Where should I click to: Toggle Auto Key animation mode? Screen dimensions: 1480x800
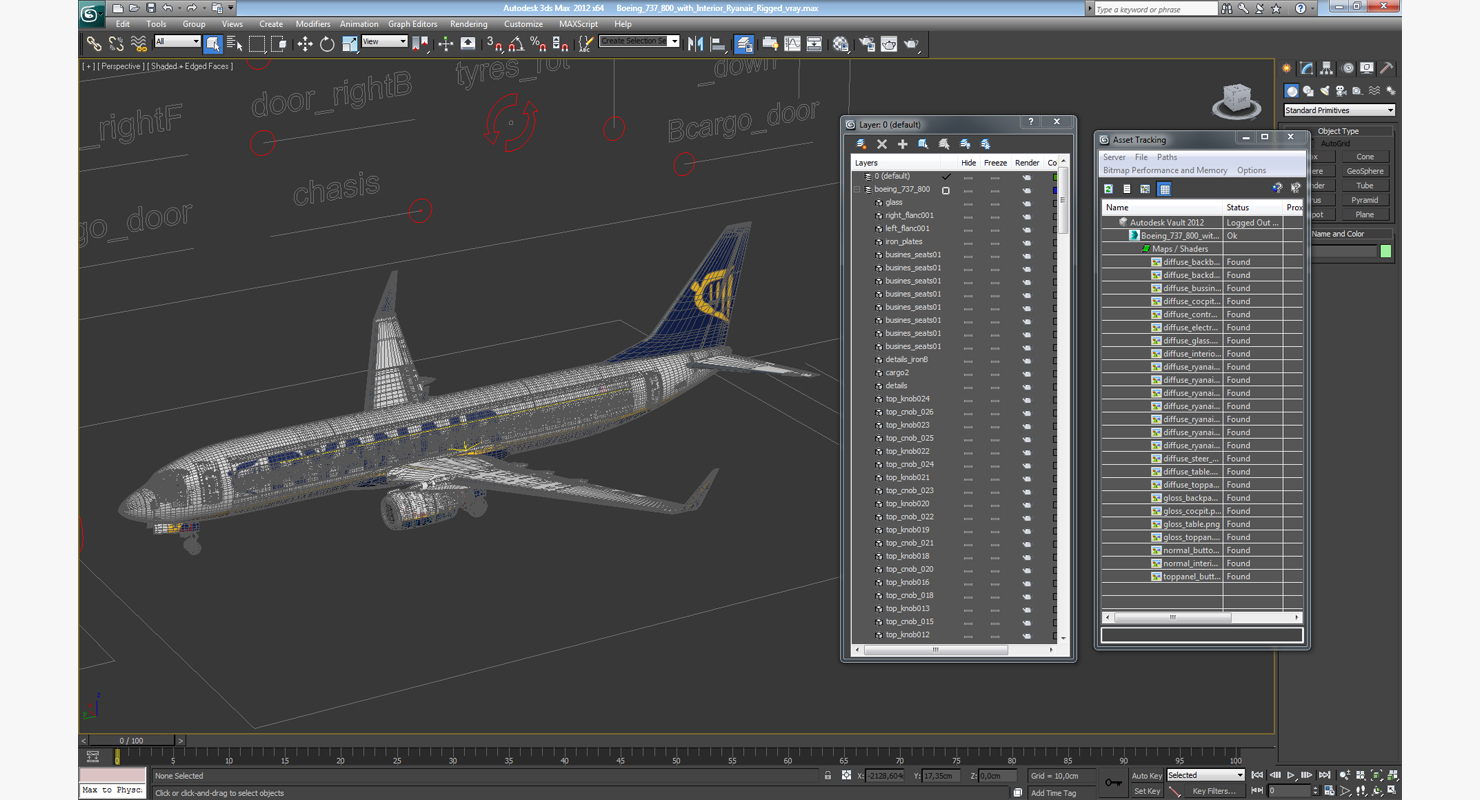[x=1146, y=775]
